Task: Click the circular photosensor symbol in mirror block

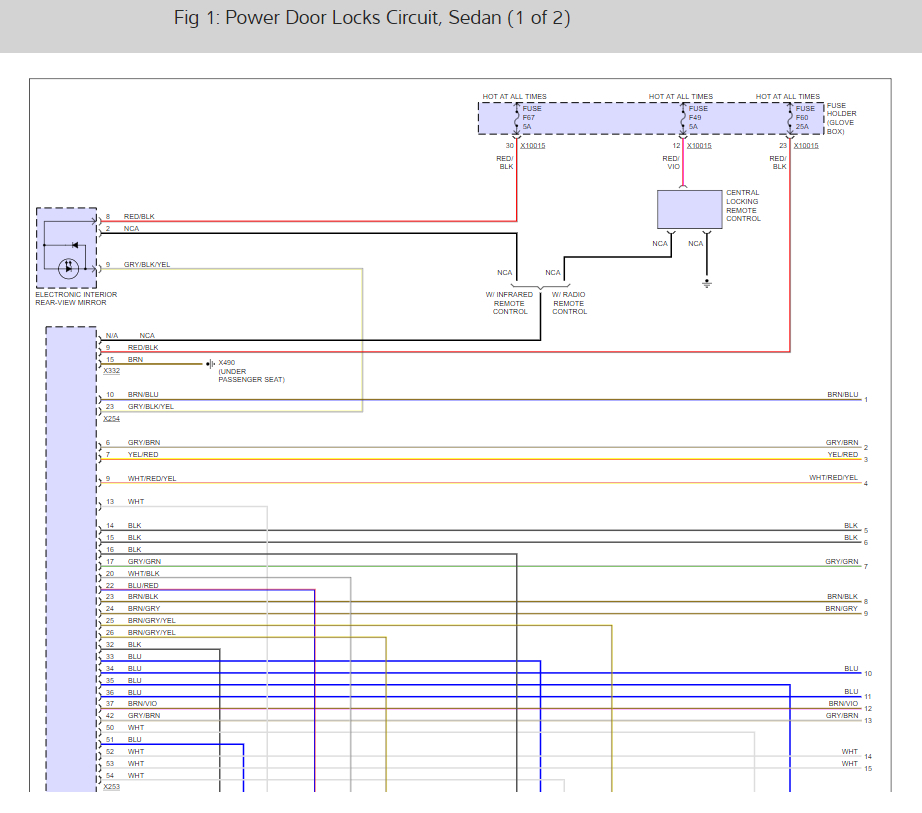Action: [x=69, y=268]
